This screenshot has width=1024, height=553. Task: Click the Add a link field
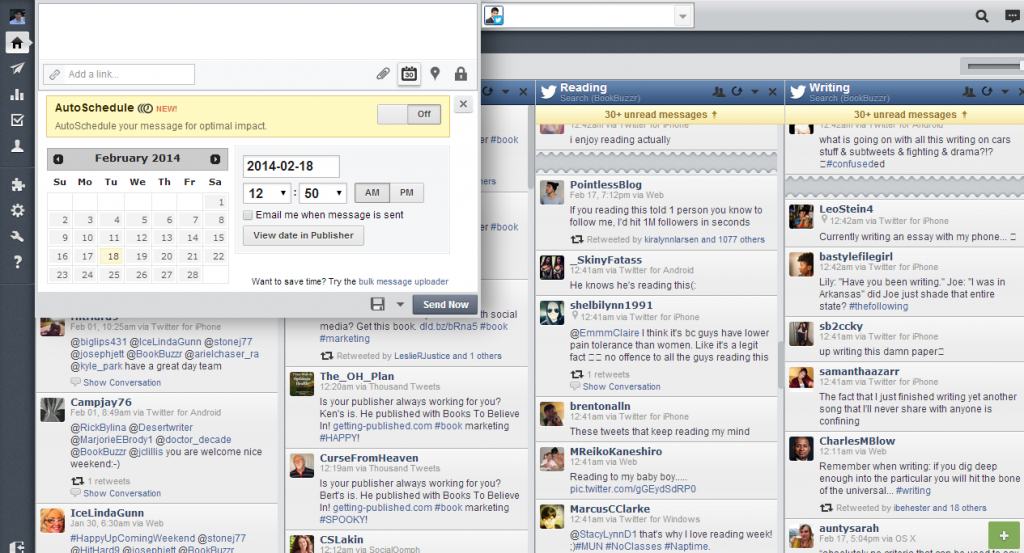[x=120, y=74]
